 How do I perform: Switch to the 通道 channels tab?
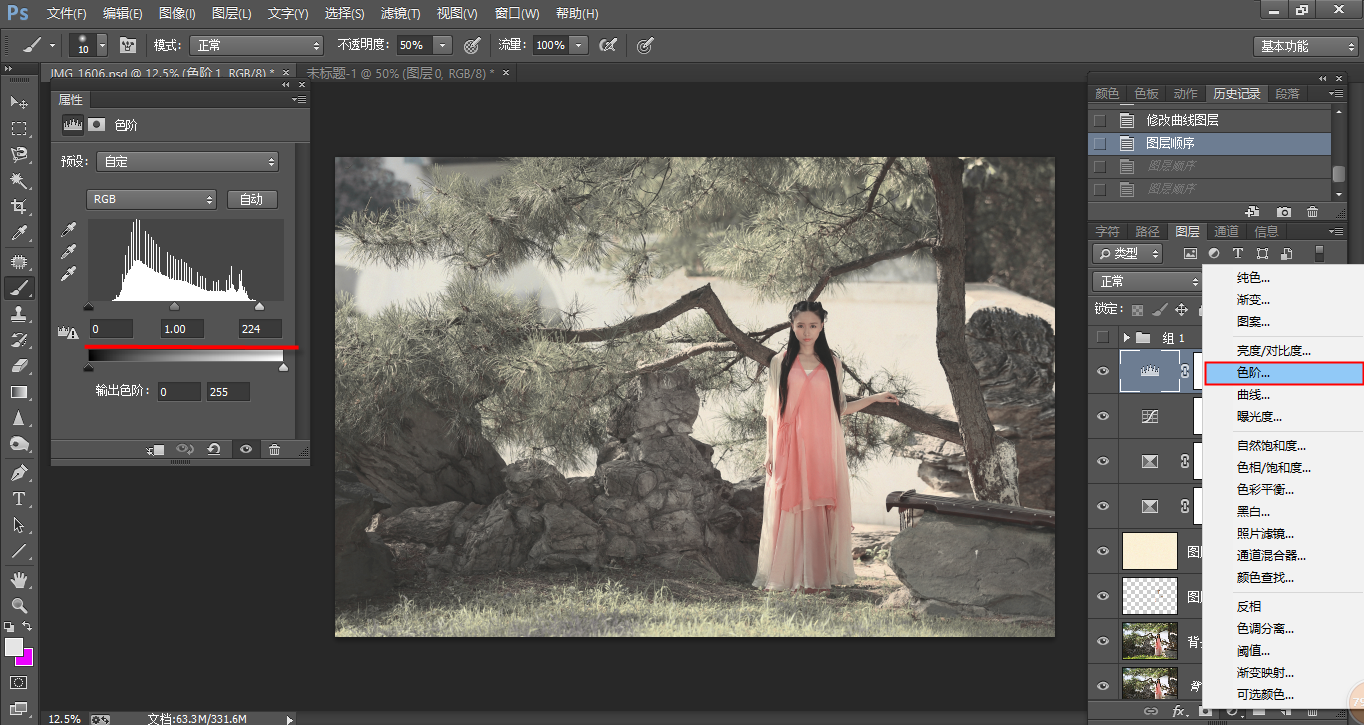click(x=1226, y=231)
